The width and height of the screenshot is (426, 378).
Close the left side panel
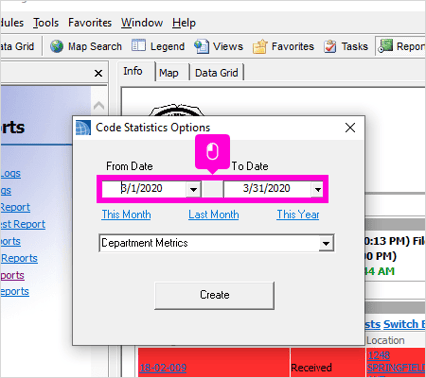98,73
